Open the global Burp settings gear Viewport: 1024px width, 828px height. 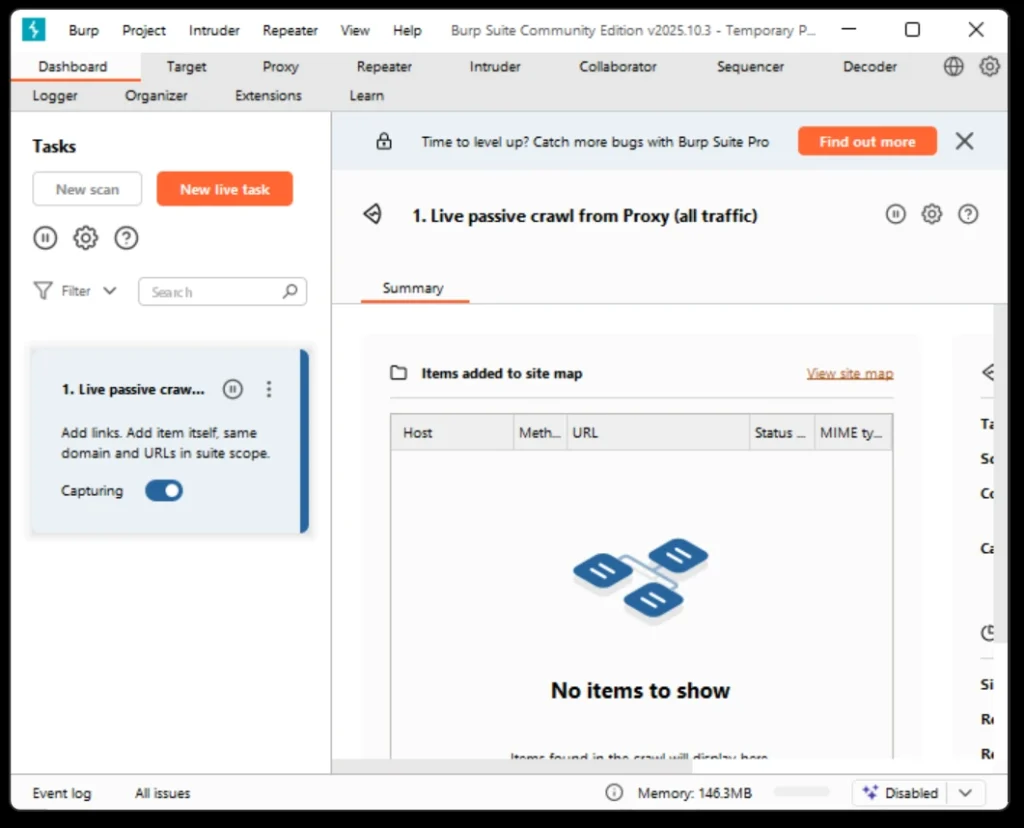[990, 66]
